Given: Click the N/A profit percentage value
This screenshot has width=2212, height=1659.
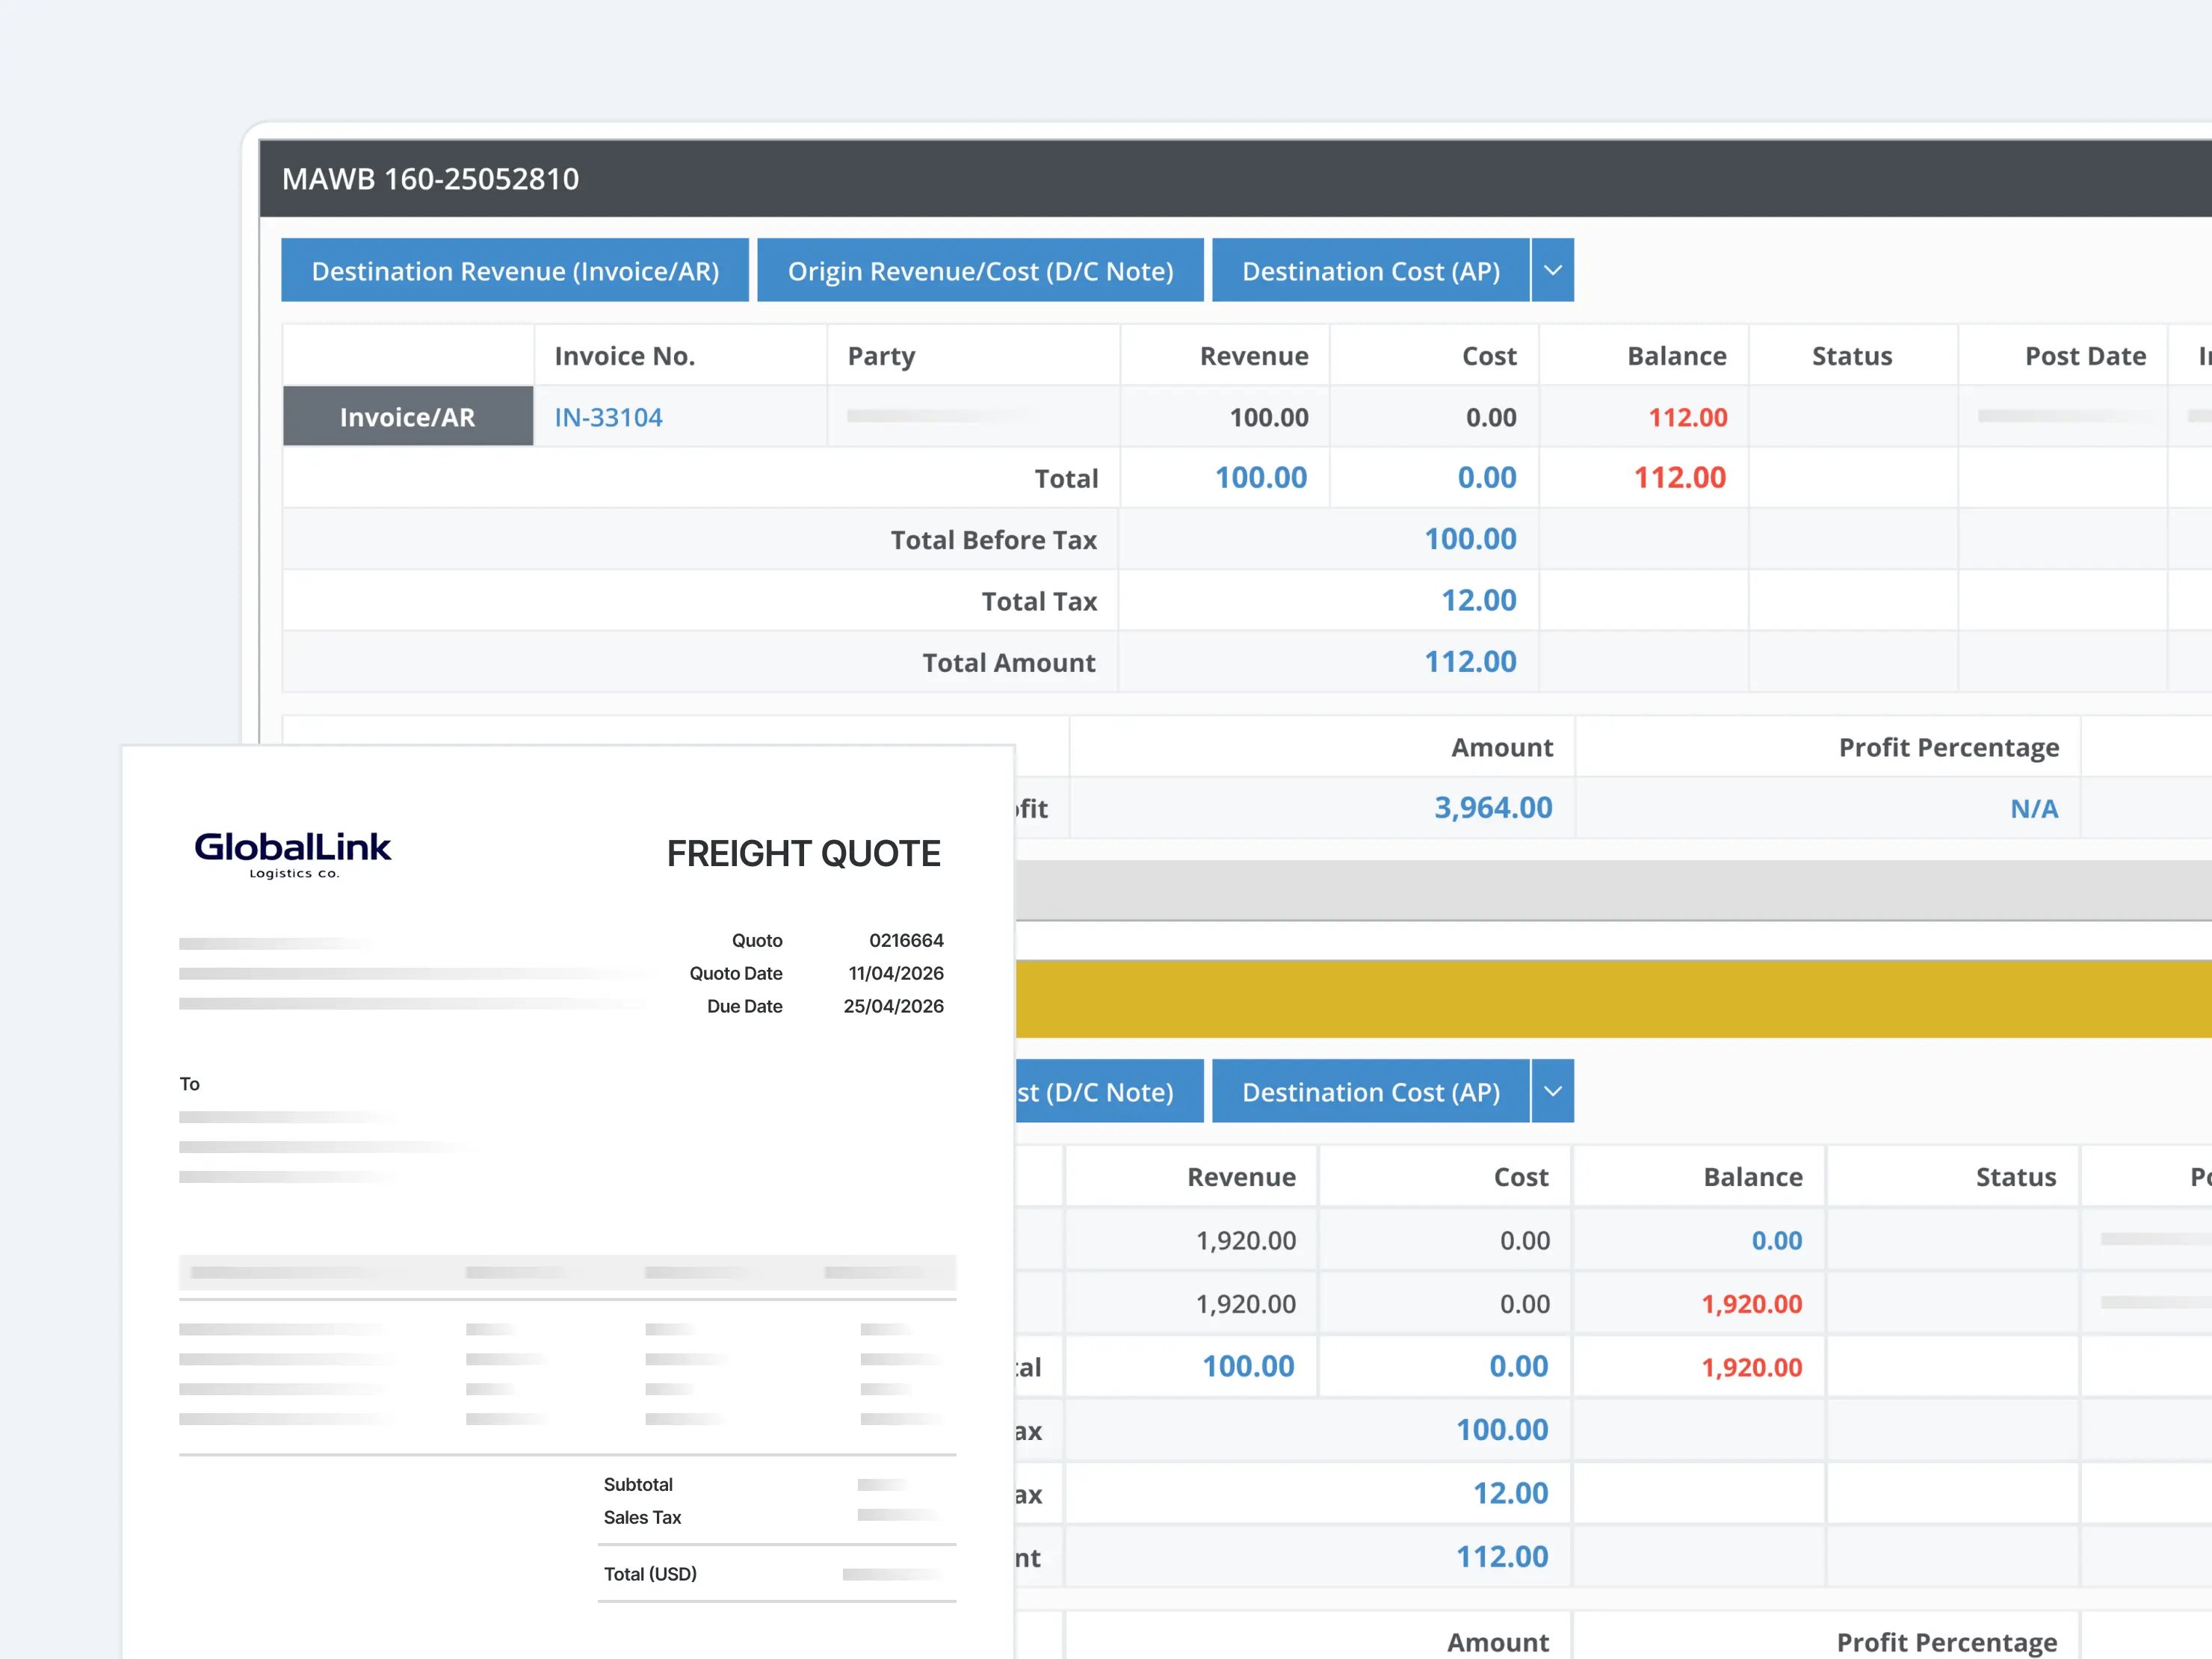Looking at the screenshot, I should tap(2033, 808).
